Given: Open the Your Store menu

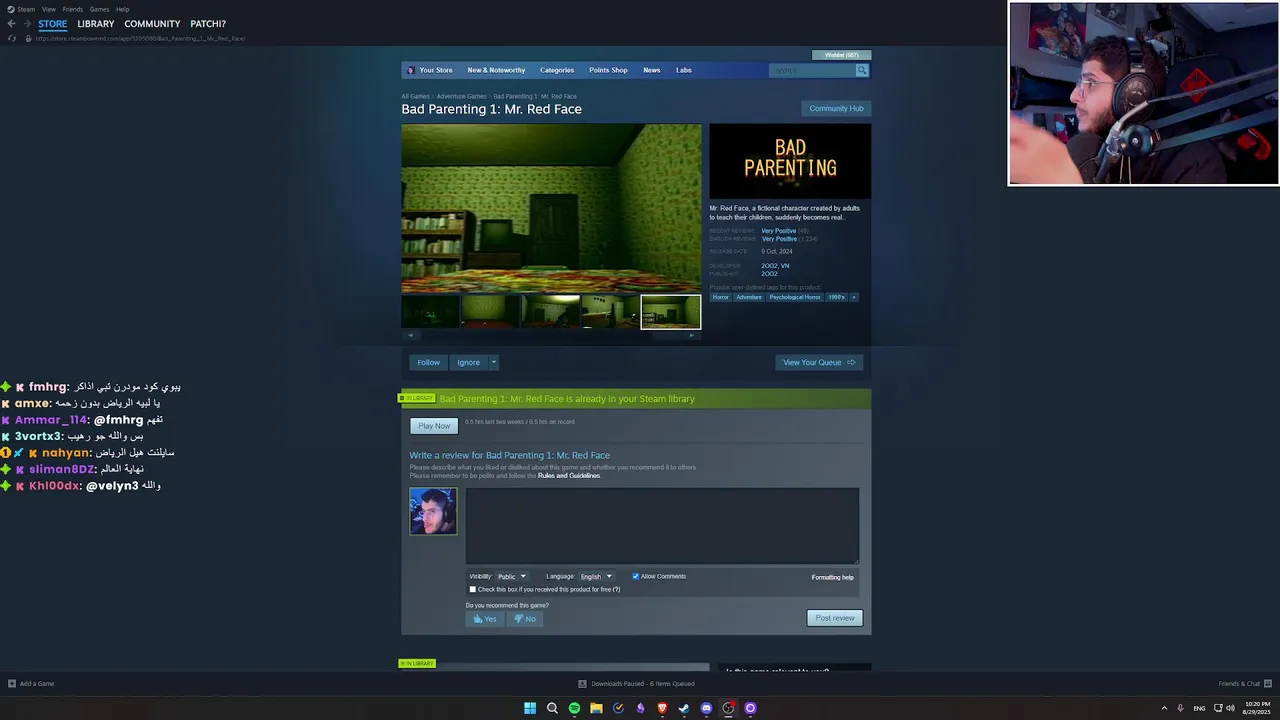Looking at the screenshot, I should pos(436,70).
